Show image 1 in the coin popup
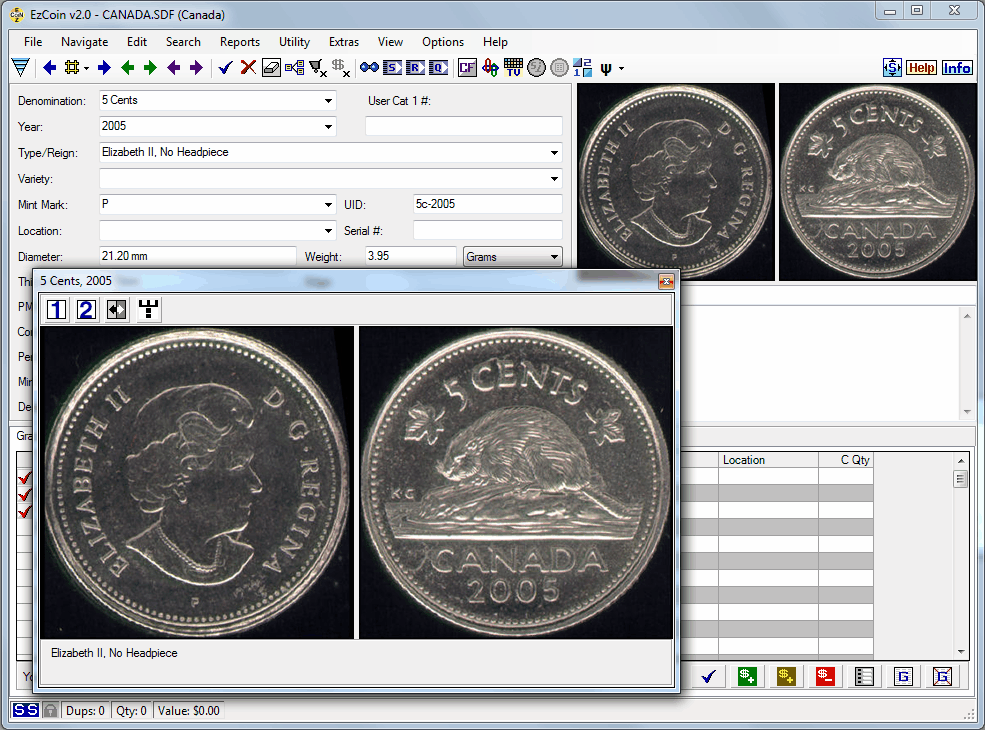This screenshot has width=985, height=730. (57, 309)
